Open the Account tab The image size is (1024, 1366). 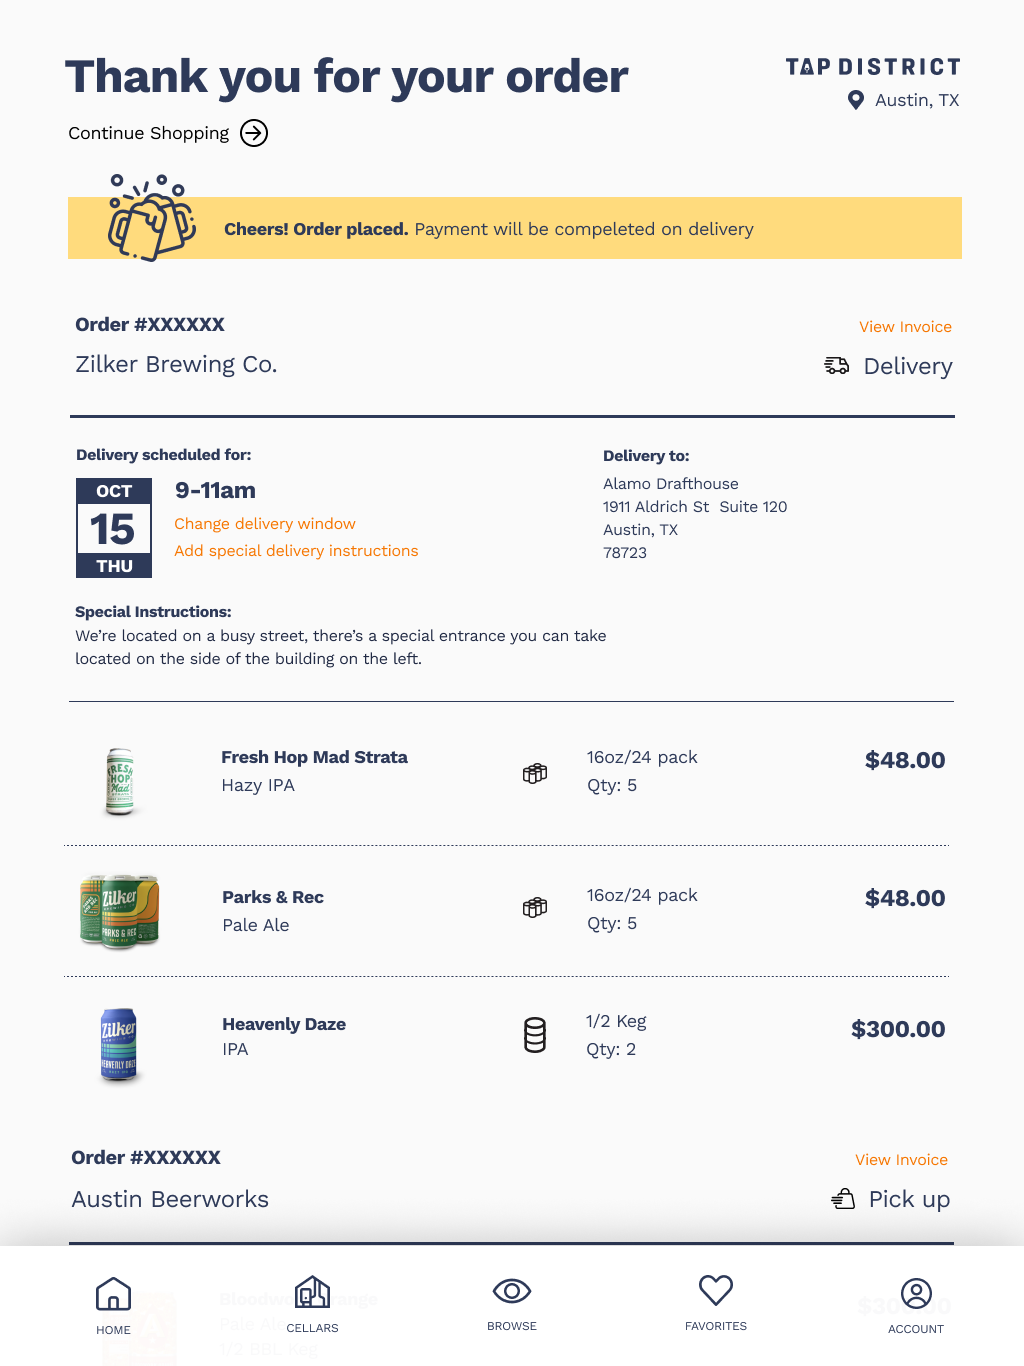(916, 1305)
